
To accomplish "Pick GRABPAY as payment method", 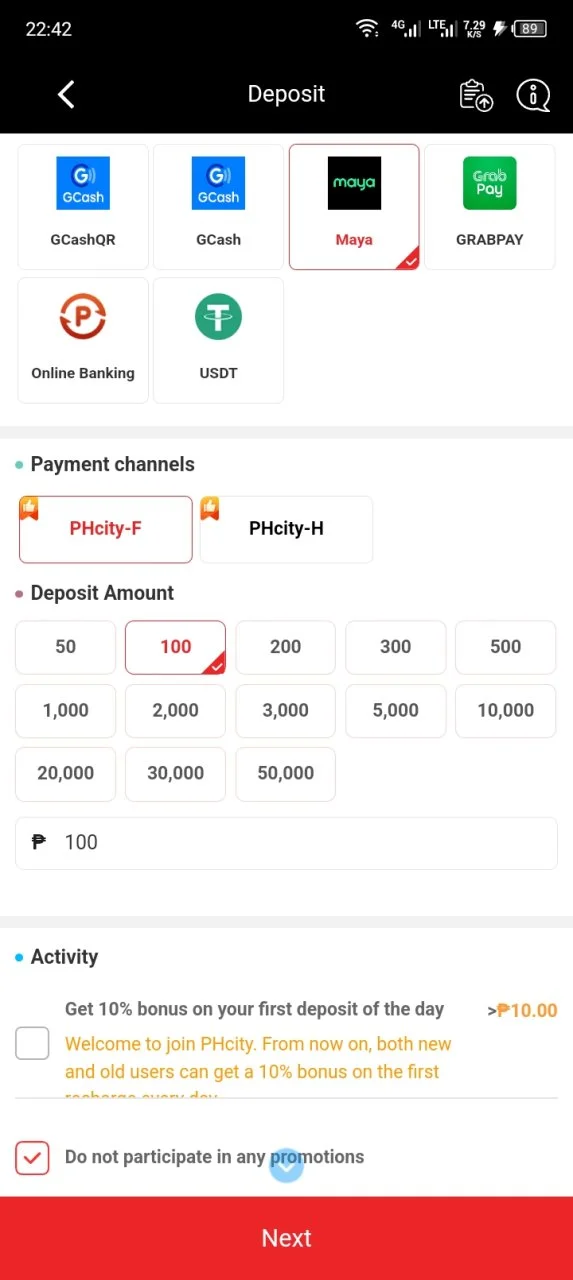I will pos(489,207).
